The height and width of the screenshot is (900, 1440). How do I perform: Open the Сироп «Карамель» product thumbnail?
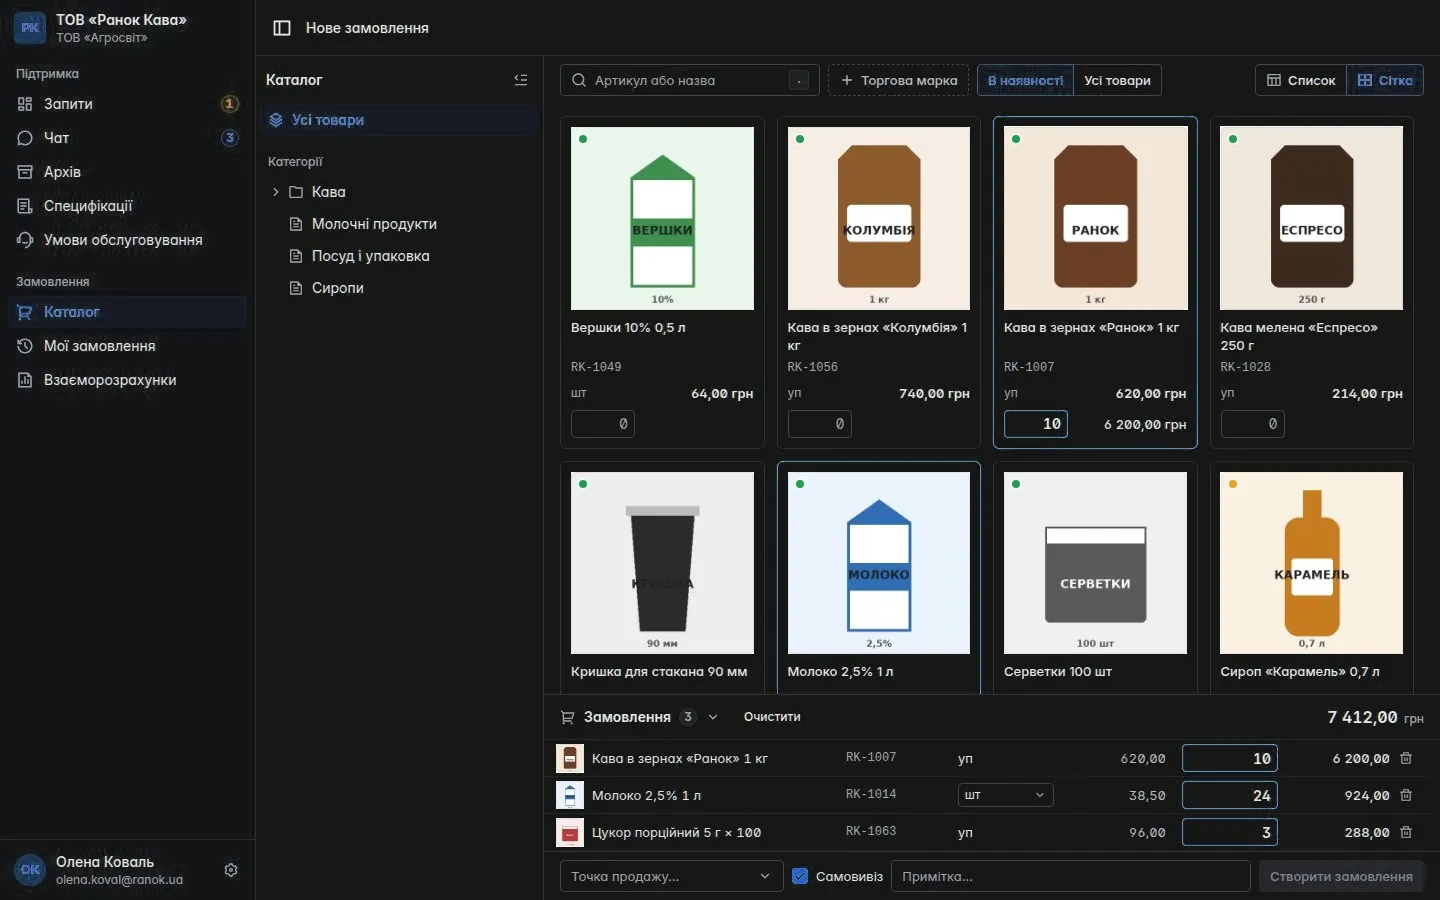coord(1311,563)
